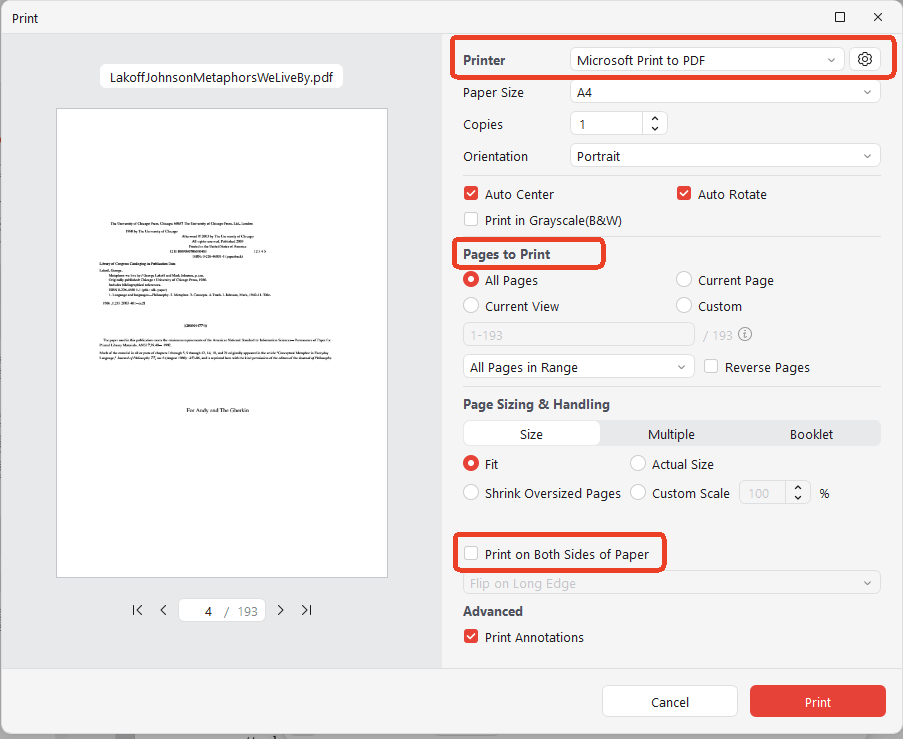This screenshot has width=903, height=739.
Task: Open Flip on Long Edge dropdown
Action: pos(671,583)
